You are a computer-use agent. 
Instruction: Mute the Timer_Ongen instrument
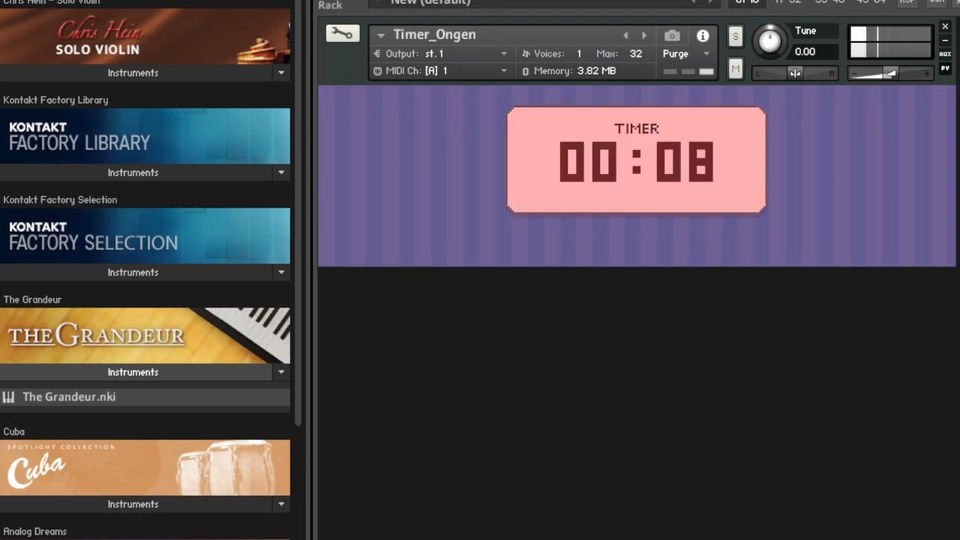pyautogui.click(x=735, y=69)
